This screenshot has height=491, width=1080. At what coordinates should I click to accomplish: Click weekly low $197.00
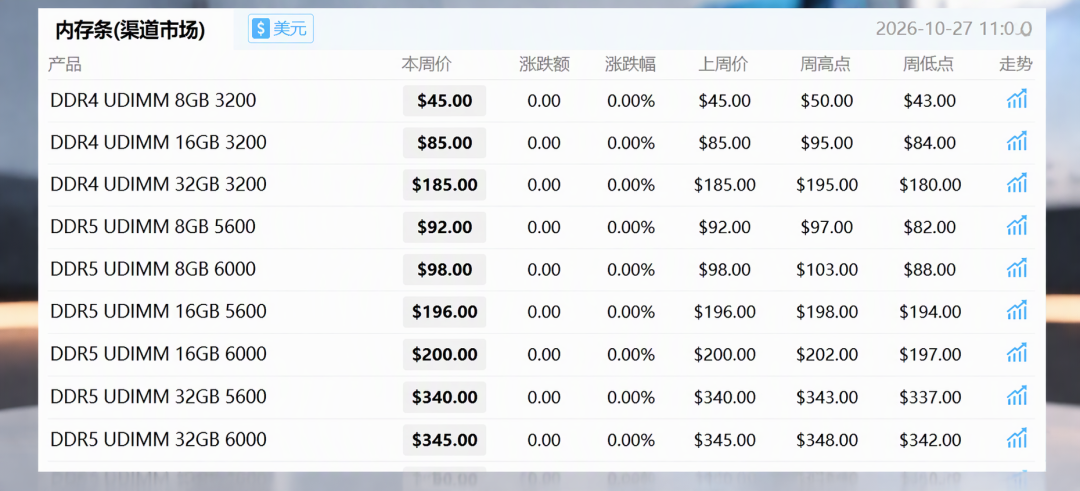coord(930,355)
